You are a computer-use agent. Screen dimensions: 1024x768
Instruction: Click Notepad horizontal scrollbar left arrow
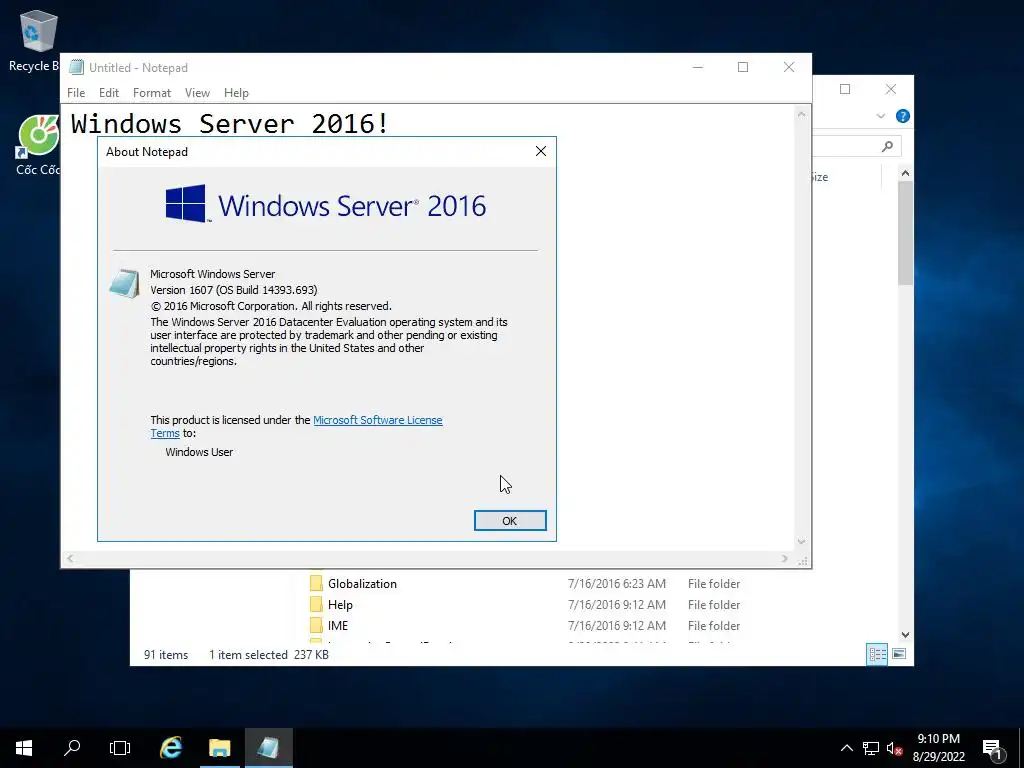[x=70, y=558]
